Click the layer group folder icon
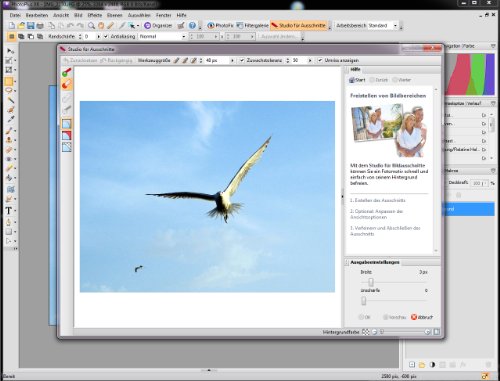 point(422,365)
